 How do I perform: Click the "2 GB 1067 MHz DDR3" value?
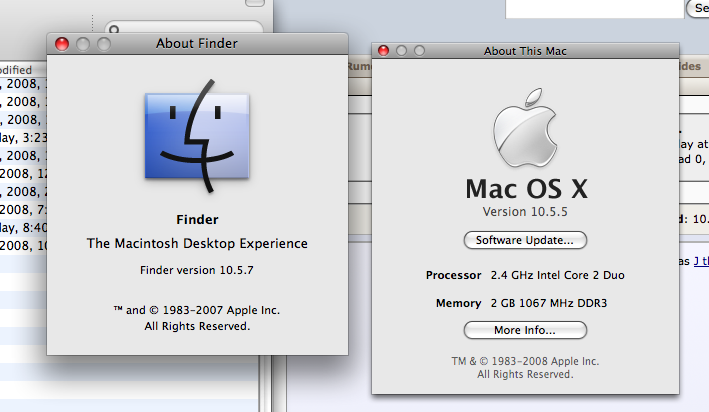coord(549,303)
